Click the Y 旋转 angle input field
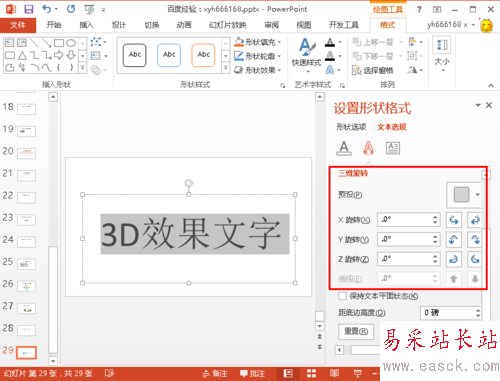Screen dimensions: 500x381 coord(409,239)
